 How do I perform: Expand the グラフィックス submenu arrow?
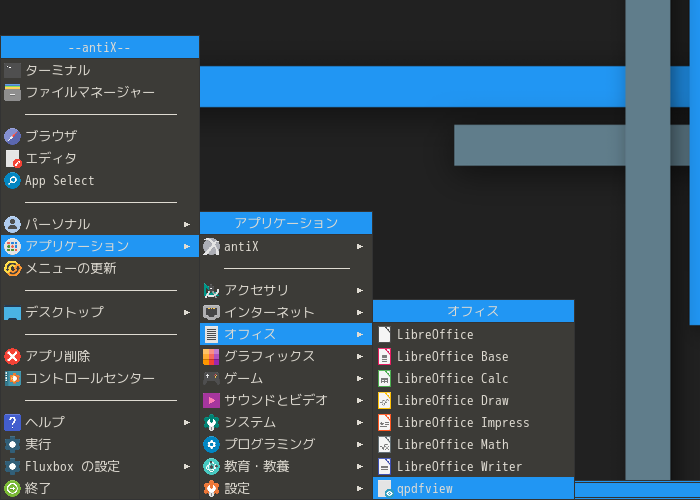click(x=360, y=356)
